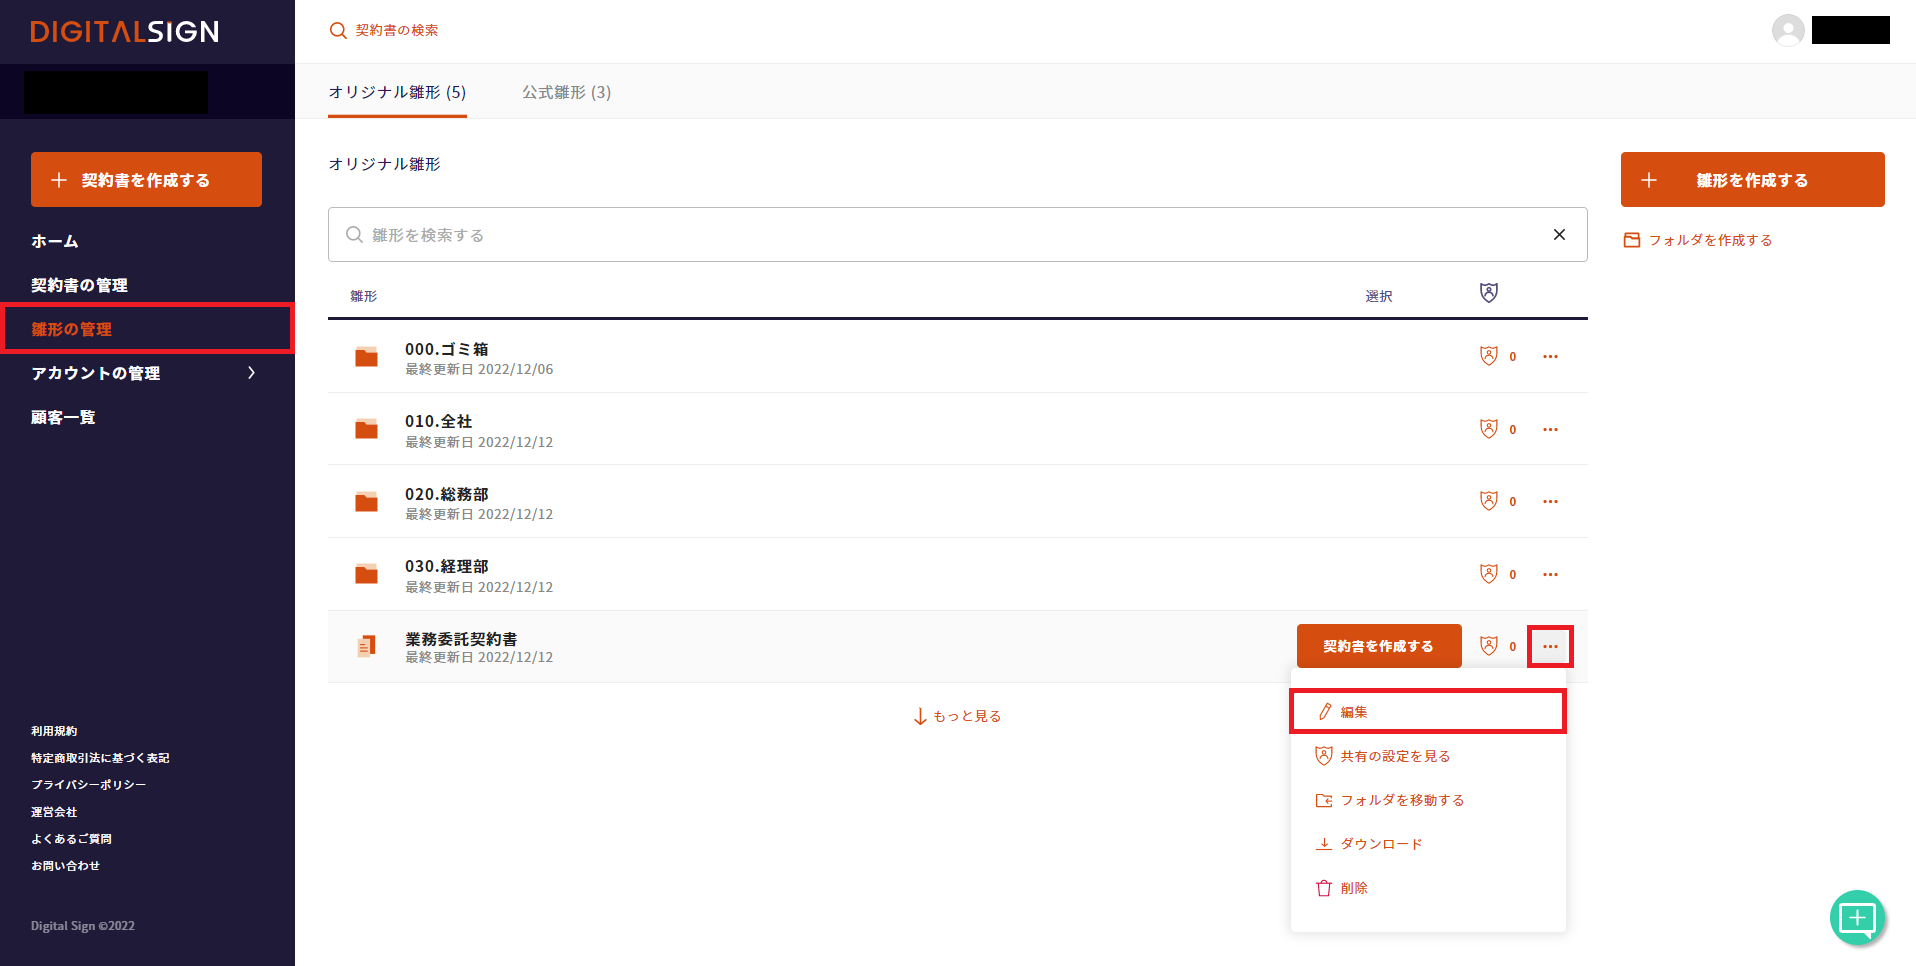Image resolution: width=1916 pixels, height=966 pixels.
Task: Expand the list with もっと見る
Action: pyautogui.click(x=957, y=716)
